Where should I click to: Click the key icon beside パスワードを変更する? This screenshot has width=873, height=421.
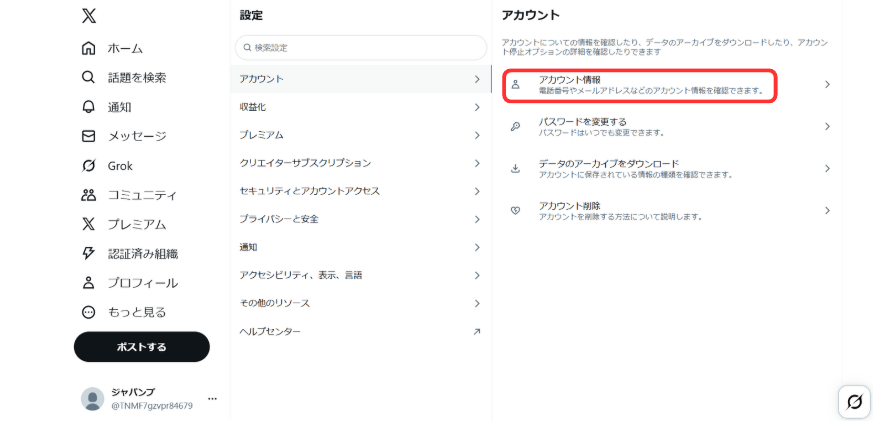[516, 126]
